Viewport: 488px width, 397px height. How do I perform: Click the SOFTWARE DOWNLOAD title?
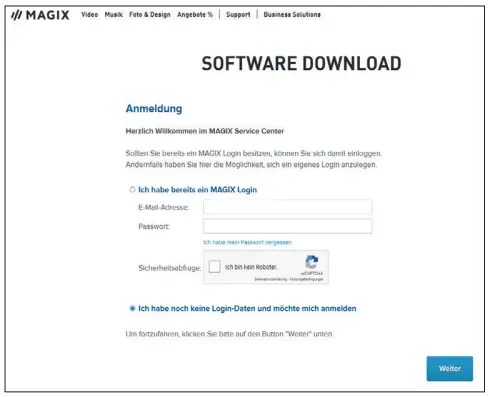click(301, 63)
